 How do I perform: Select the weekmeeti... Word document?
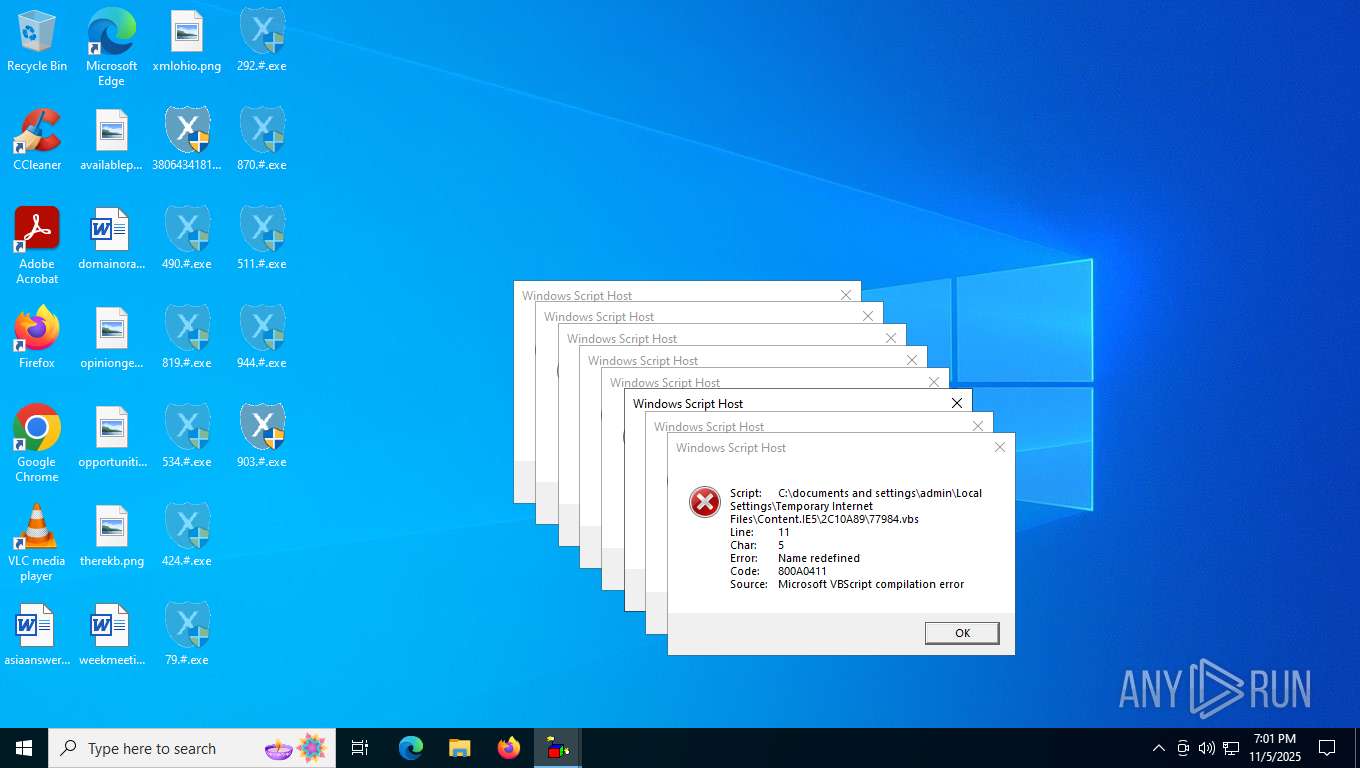tap(111, 635)
